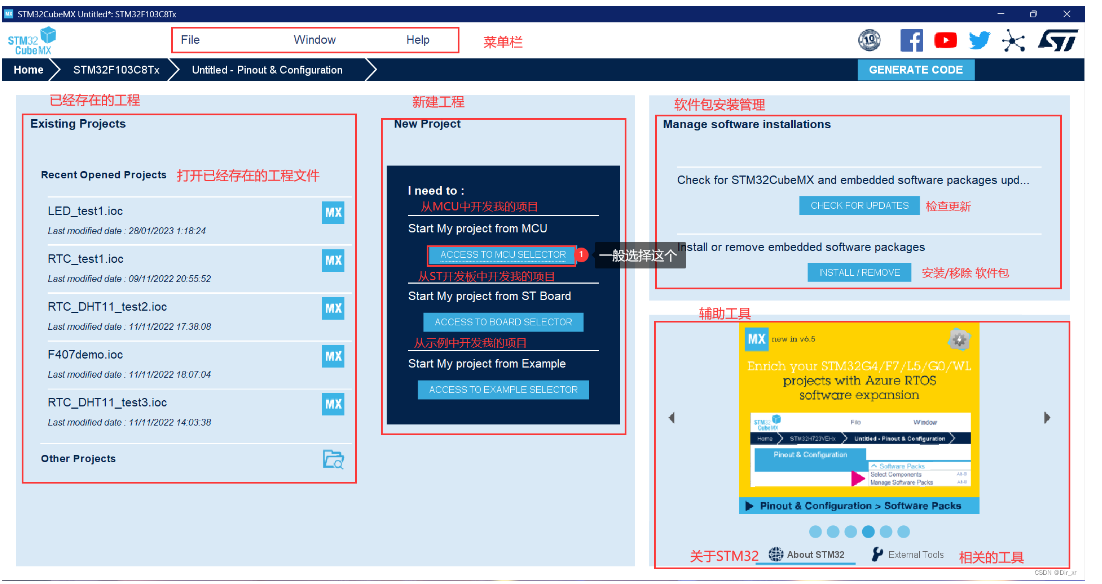1102x584 pixels.
Task: Select the sixth banner carousel dot
Action: click(903, 532)
